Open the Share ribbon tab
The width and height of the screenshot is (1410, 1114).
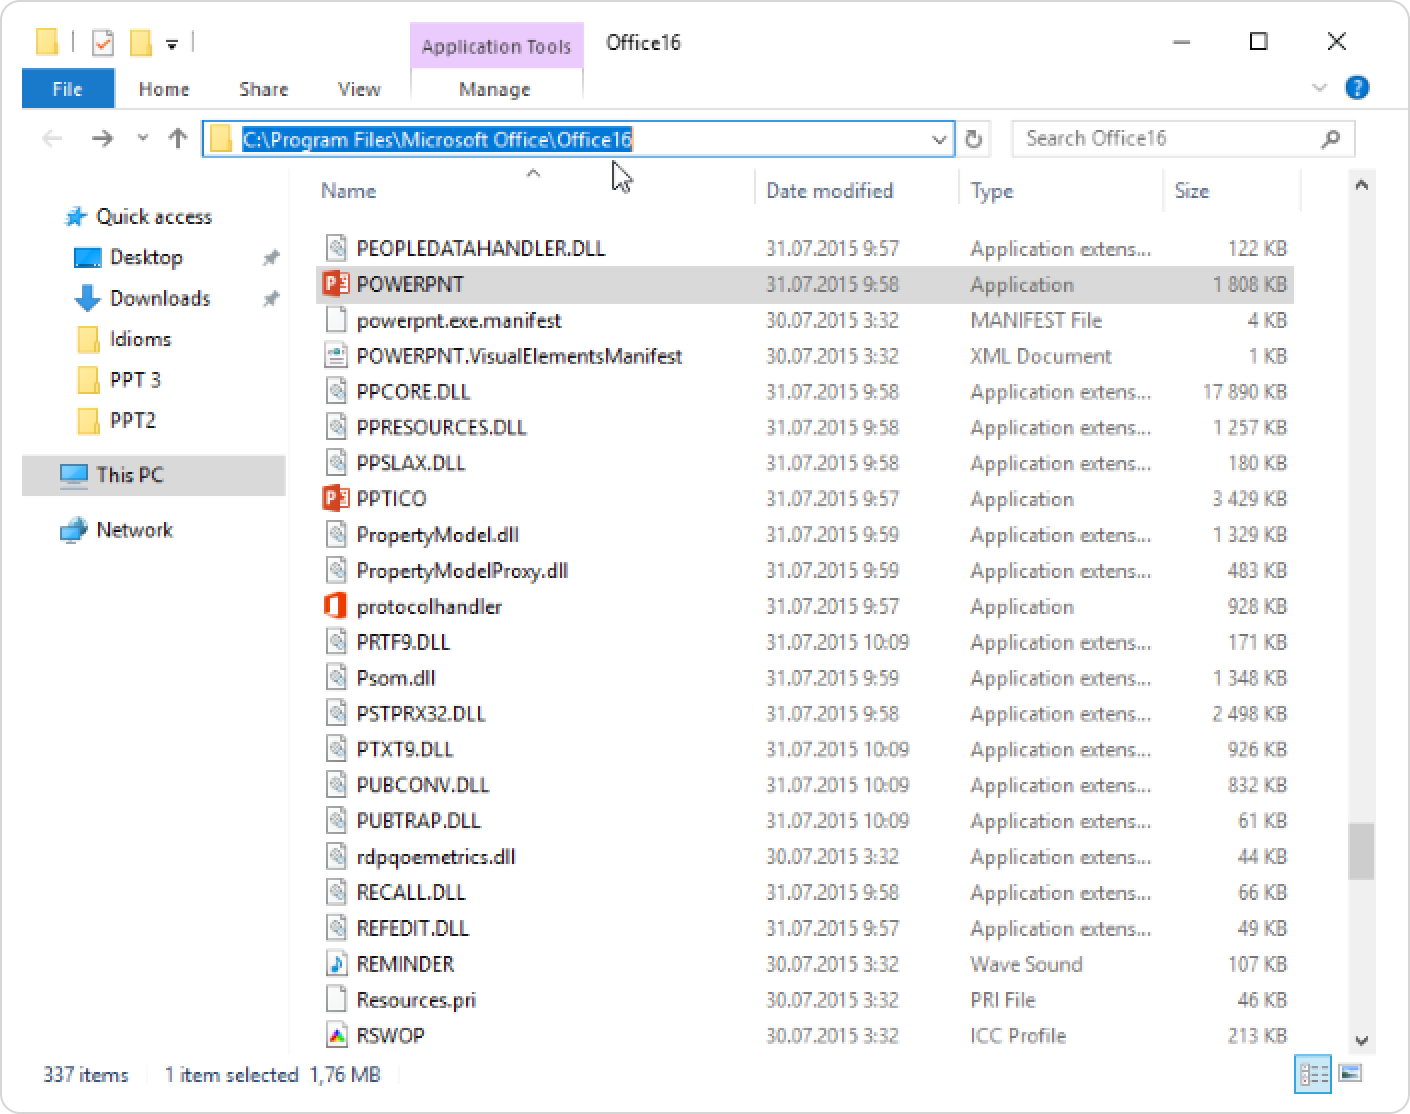[264, 89]
